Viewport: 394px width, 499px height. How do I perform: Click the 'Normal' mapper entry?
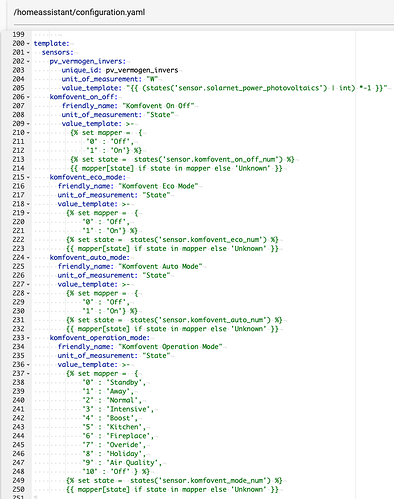[x=112, y=400]
